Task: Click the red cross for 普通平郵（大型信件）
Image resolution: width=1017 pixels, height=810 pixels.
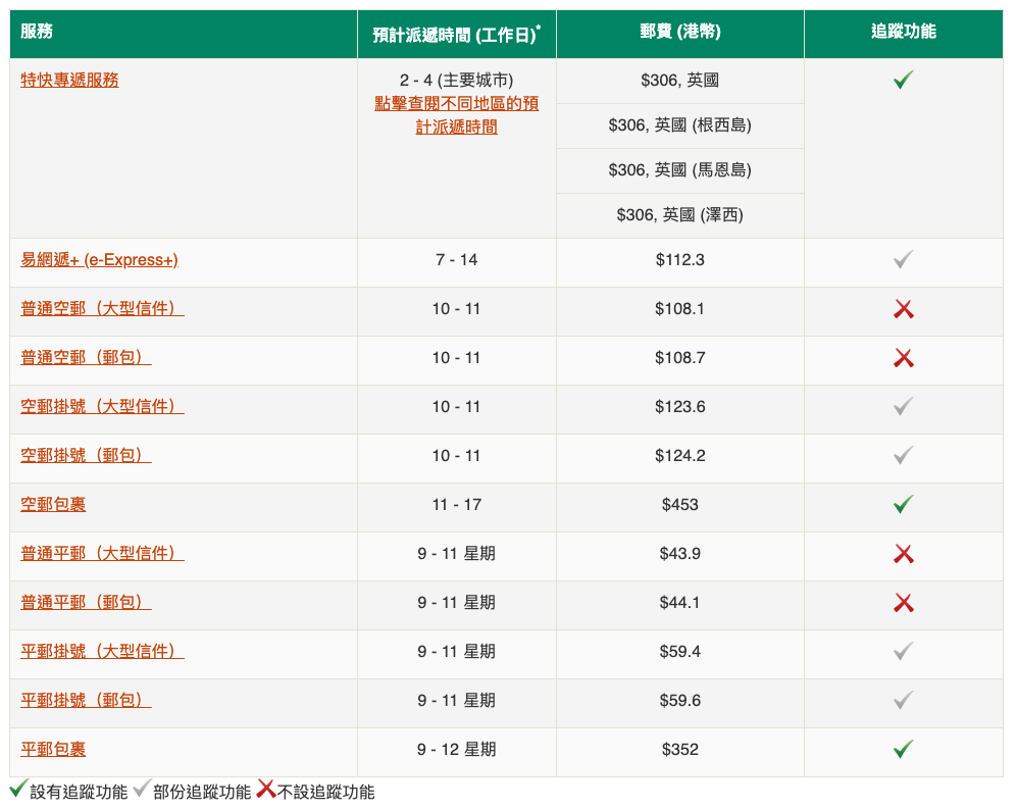Action: click(903, 554)
